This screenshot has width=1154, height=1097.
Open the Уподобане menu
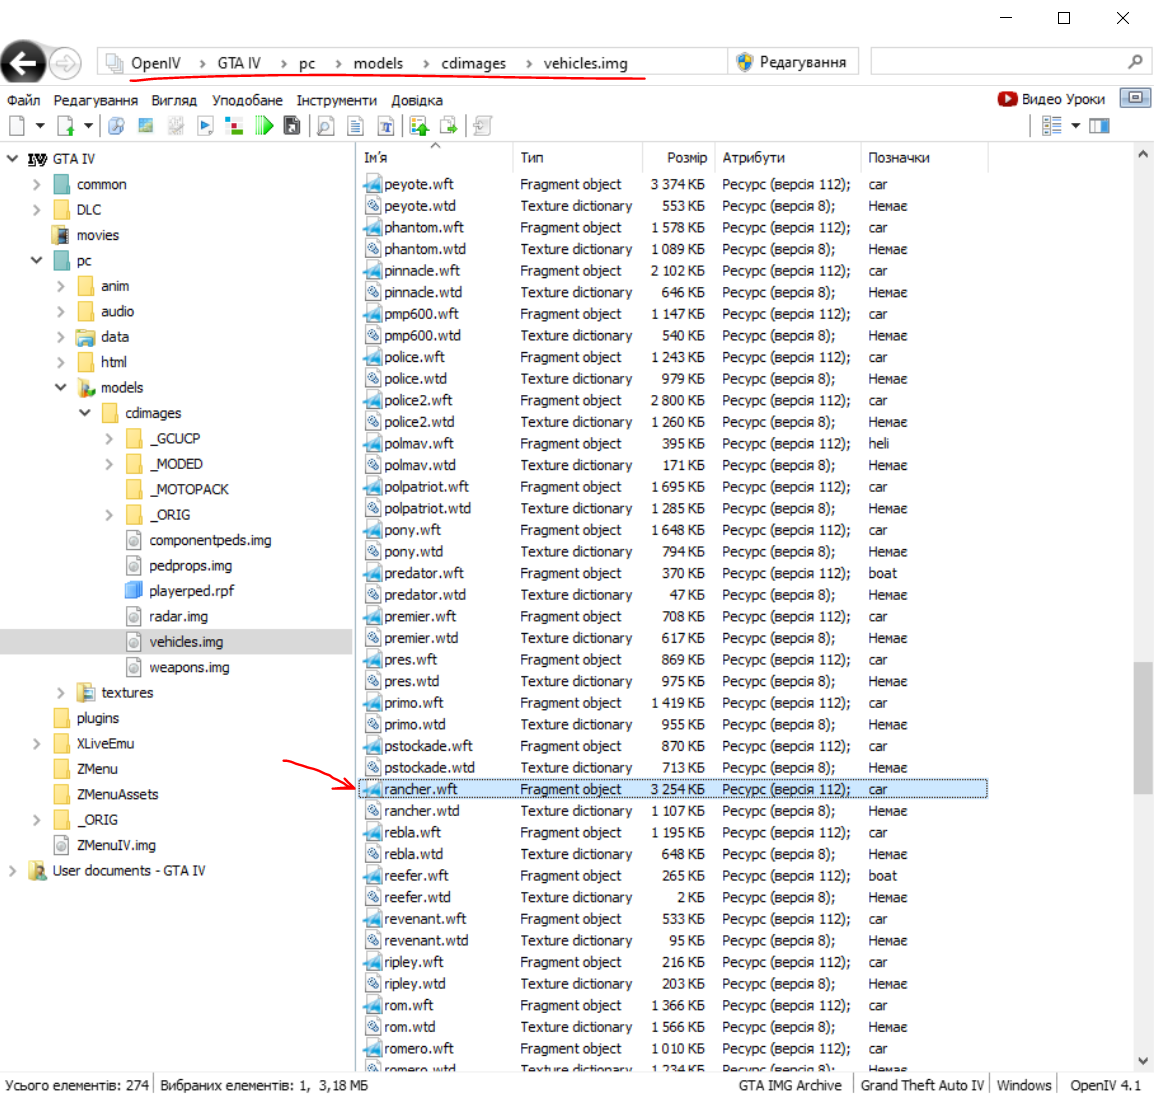click(247, 100)
